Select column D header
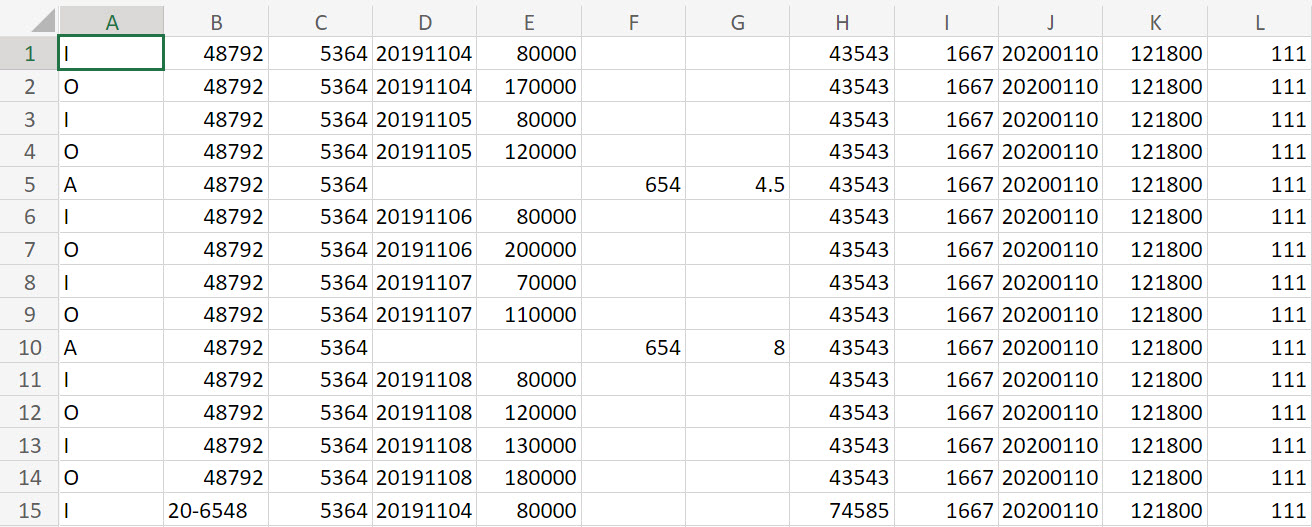 point(425,22)
